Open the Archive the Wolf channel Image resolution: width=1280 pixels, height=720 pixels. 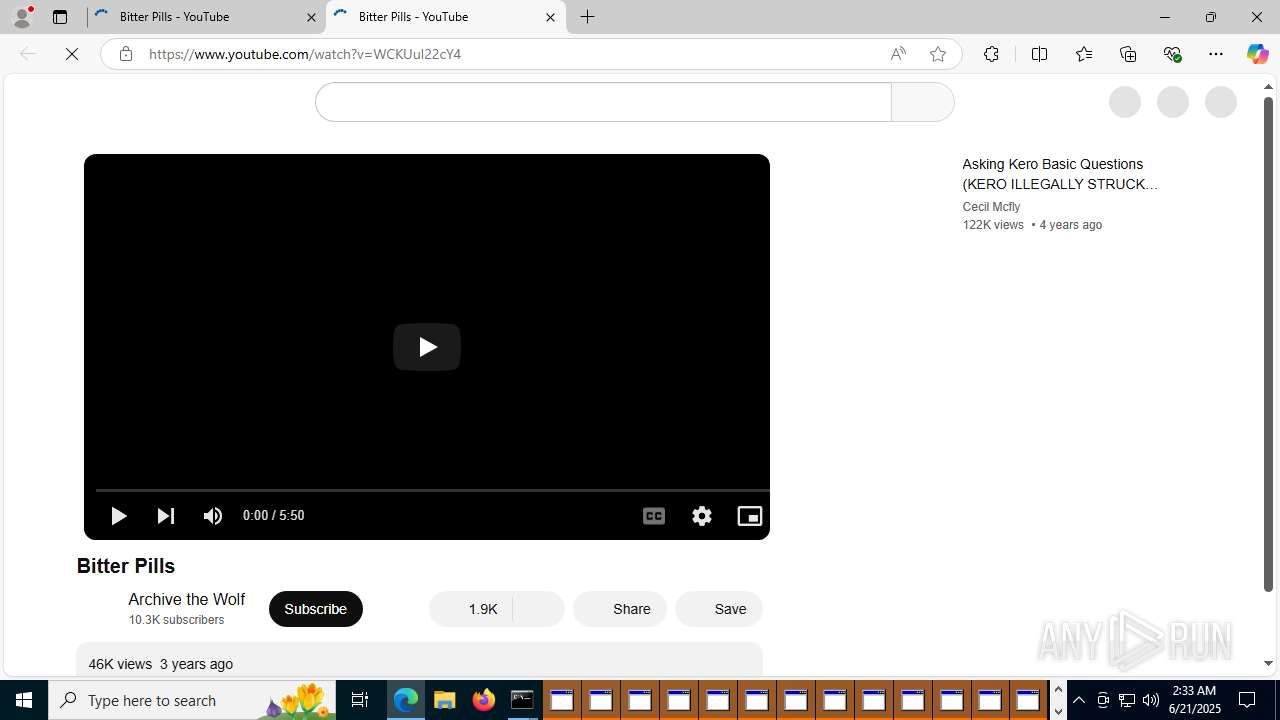click(186, 599)
